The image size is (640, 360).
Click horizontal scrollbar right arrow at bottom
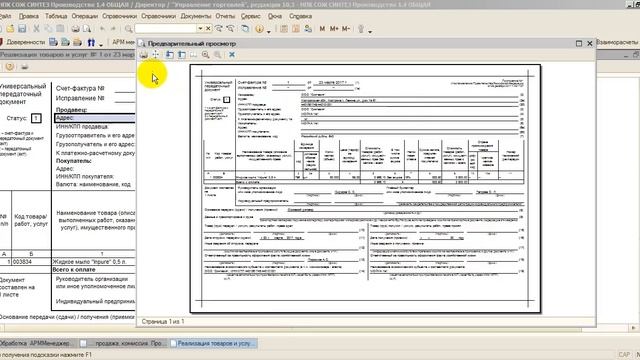pyautogui.click(x=633, y=328)
